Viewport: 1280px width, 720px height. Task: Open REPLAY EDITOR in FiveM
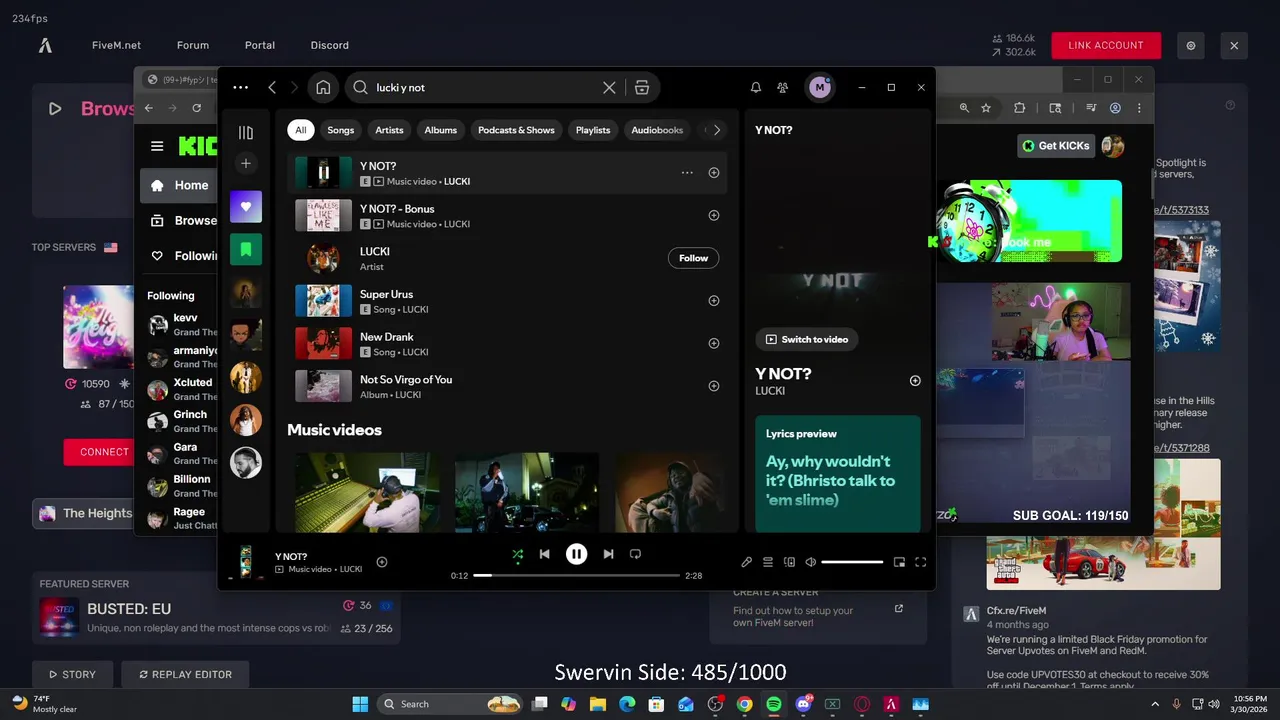[x=185, y=674]
